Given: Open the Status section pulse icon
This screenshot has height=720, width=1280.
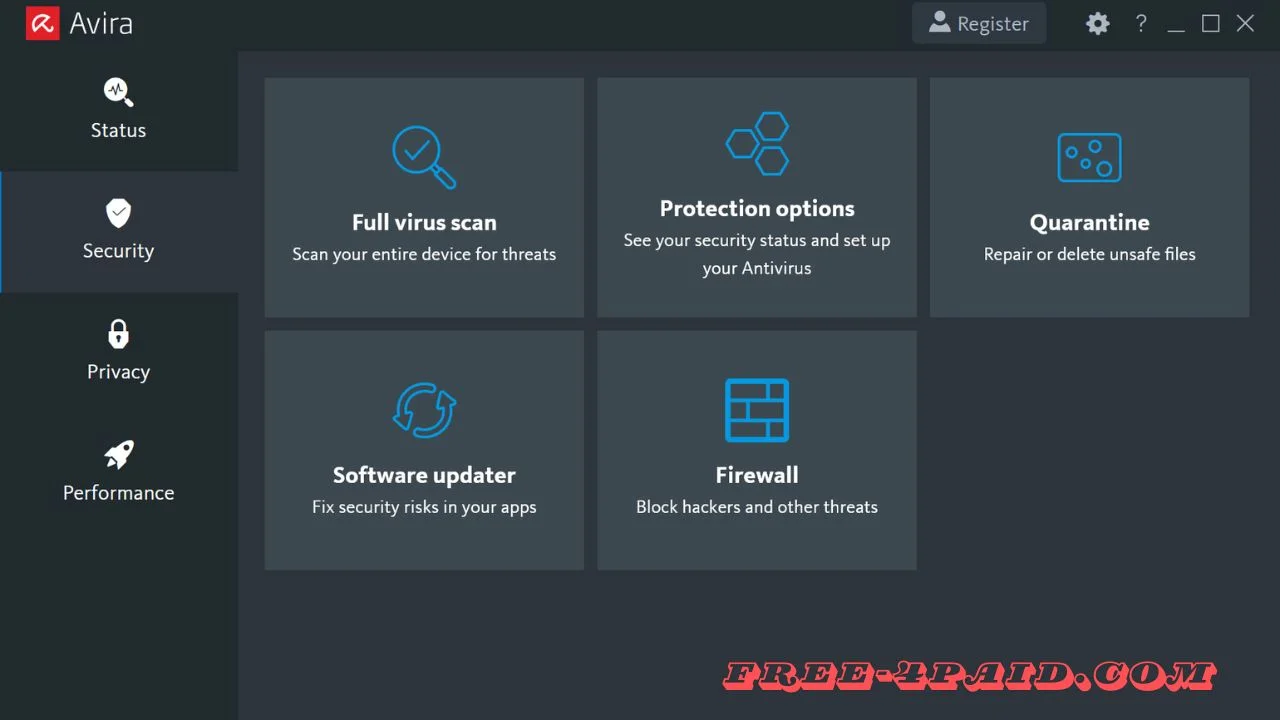Looking at the screenshot, I should 119,92.
